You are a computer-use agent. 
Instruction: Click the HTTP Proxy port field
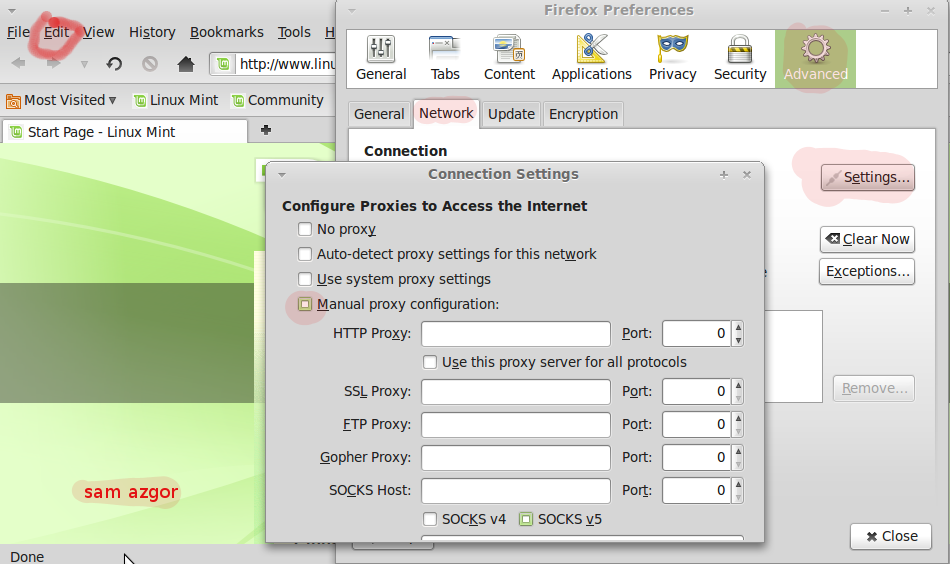pyautogui.click(x=697, y=334)
